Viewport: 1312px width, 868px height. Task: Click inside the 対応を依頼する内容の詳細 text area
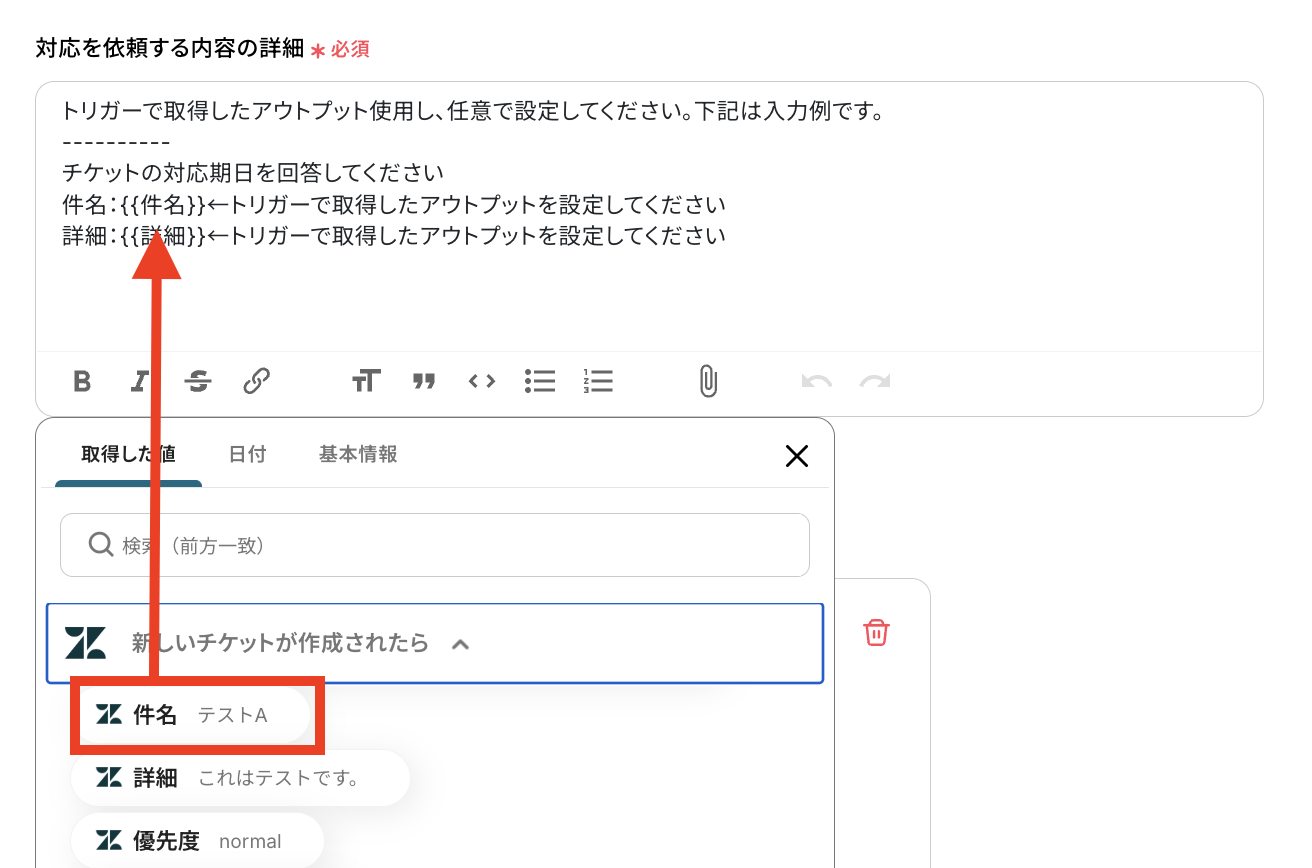[x=649, y=216]
